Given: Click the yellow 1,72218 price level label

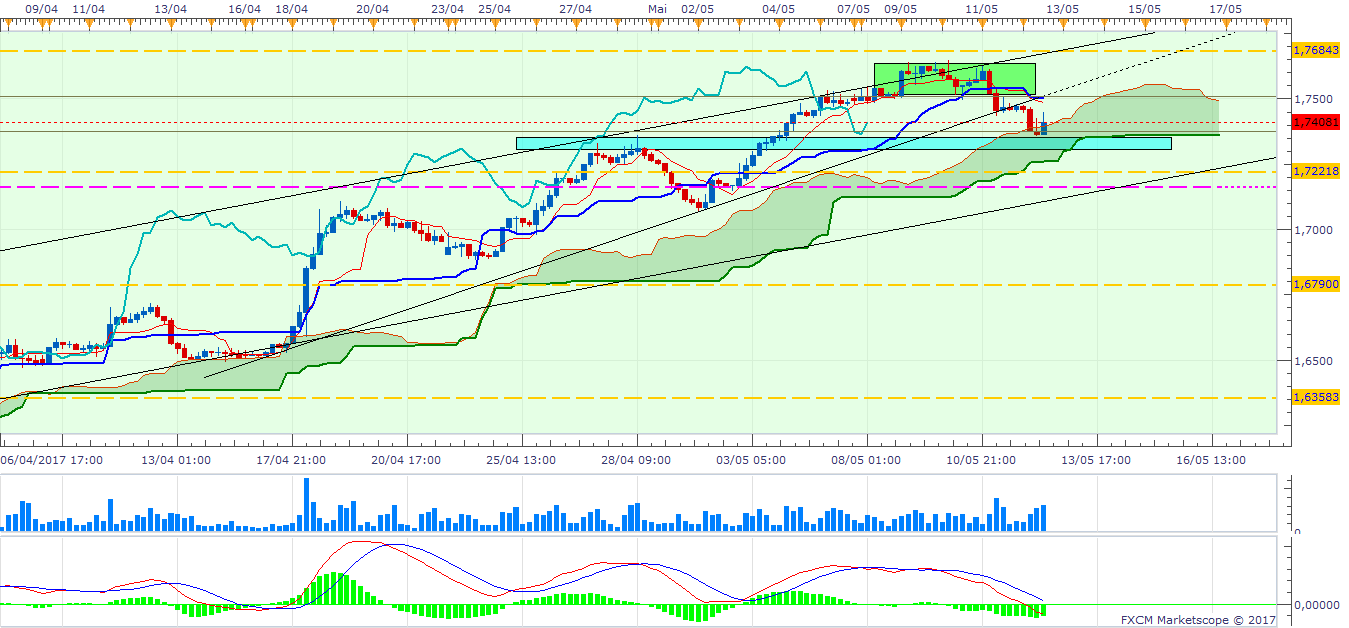Looking at the screenshot, I should coord(1314,172).
